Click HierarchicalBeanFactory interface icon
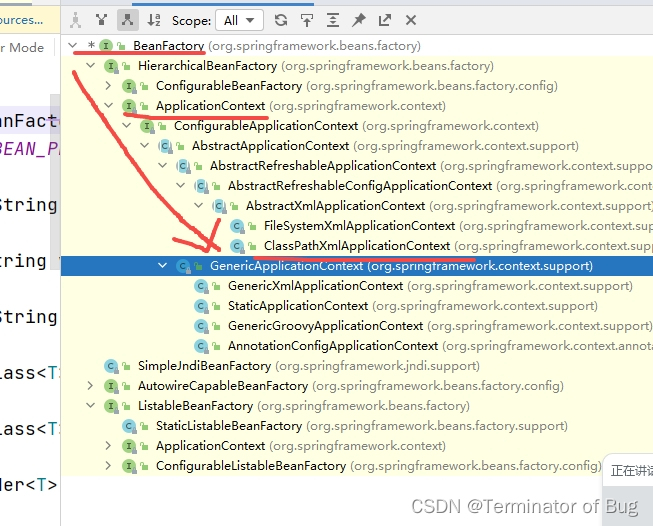The height and width of the screenshot is (526, 653). click(111, 65)
